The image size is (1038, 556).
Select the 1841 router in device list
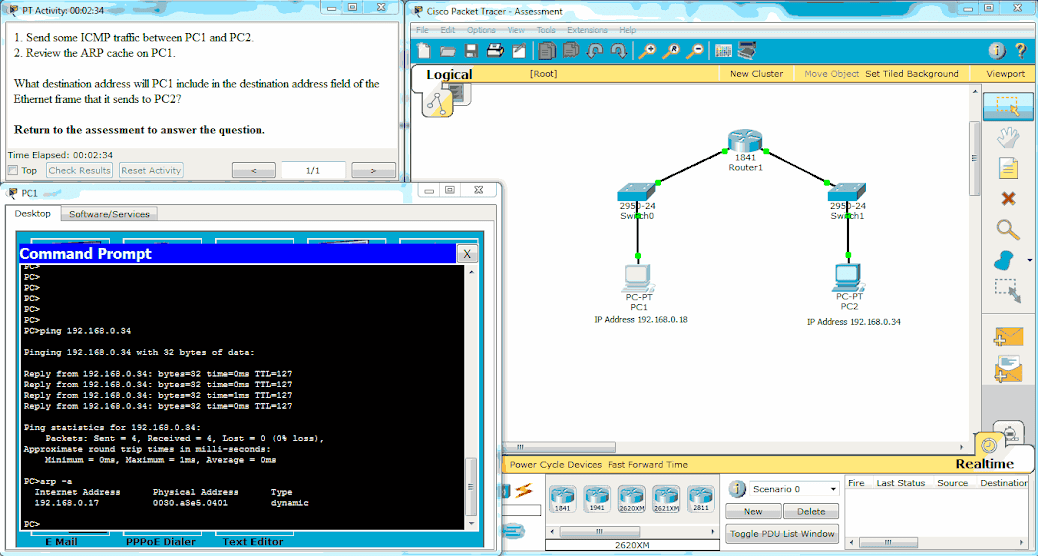tap(563, 499)
